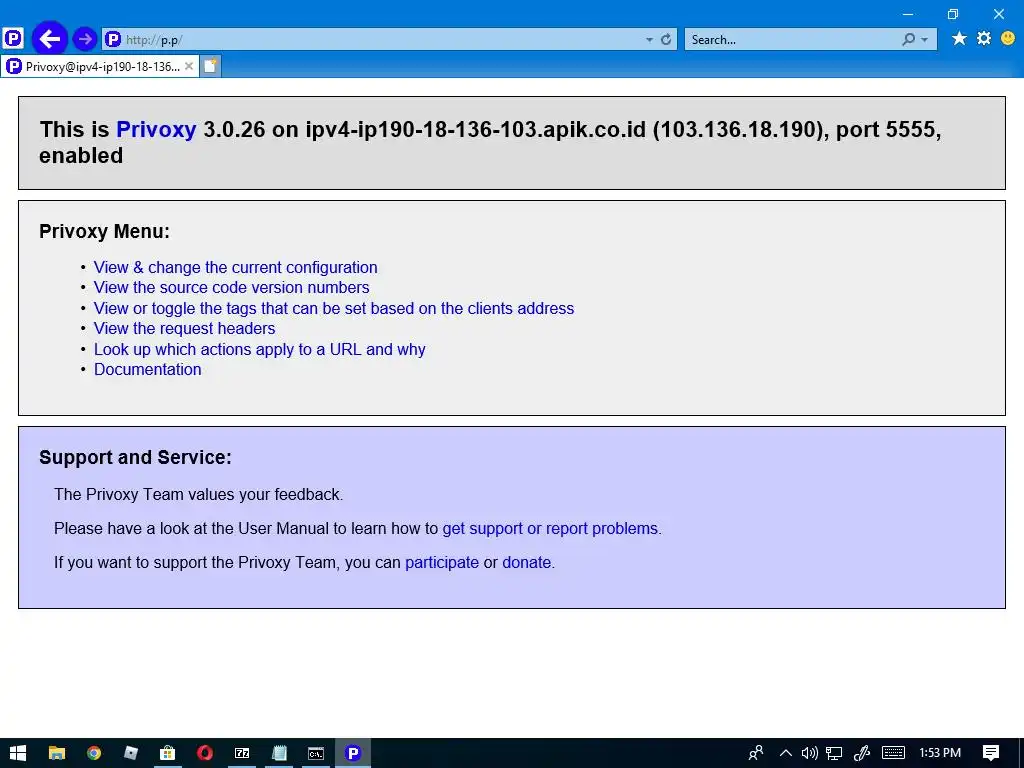
Task: Click the volume speaker icon
Action: pyautogui.click(x=809, y=753)
